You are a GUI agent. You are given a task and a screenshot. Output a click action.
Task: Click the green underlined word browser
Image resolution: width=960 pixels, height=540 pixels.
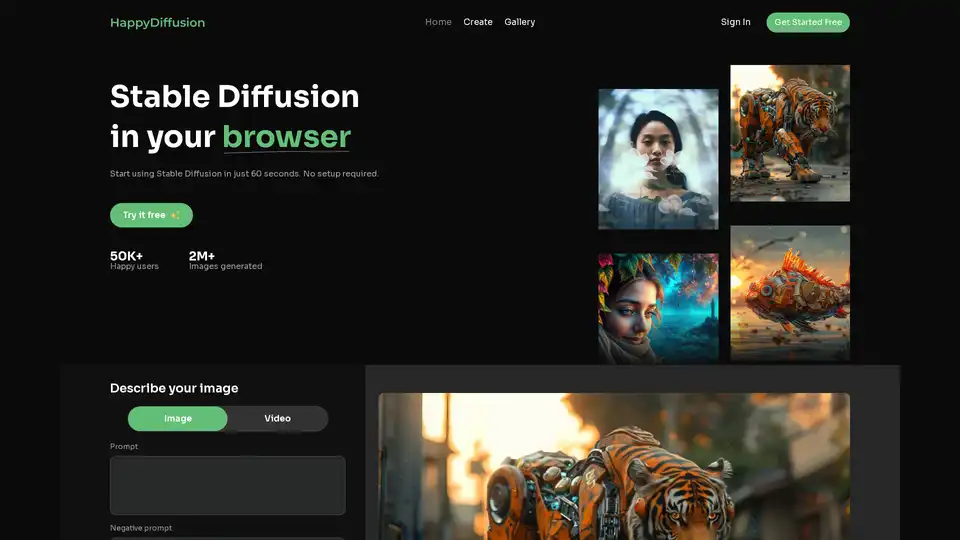(286, 137)
